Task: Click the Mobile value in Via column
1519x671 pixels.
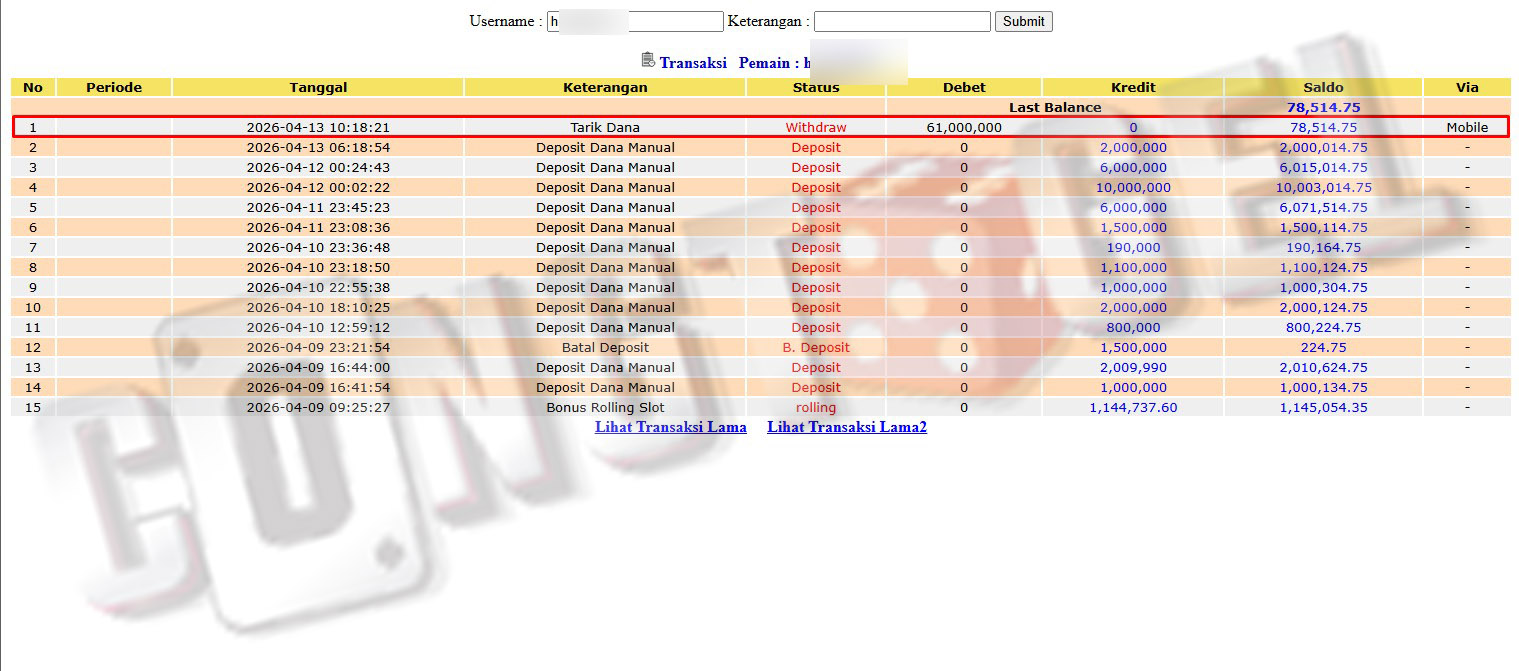Action: tap(1467, 127)
